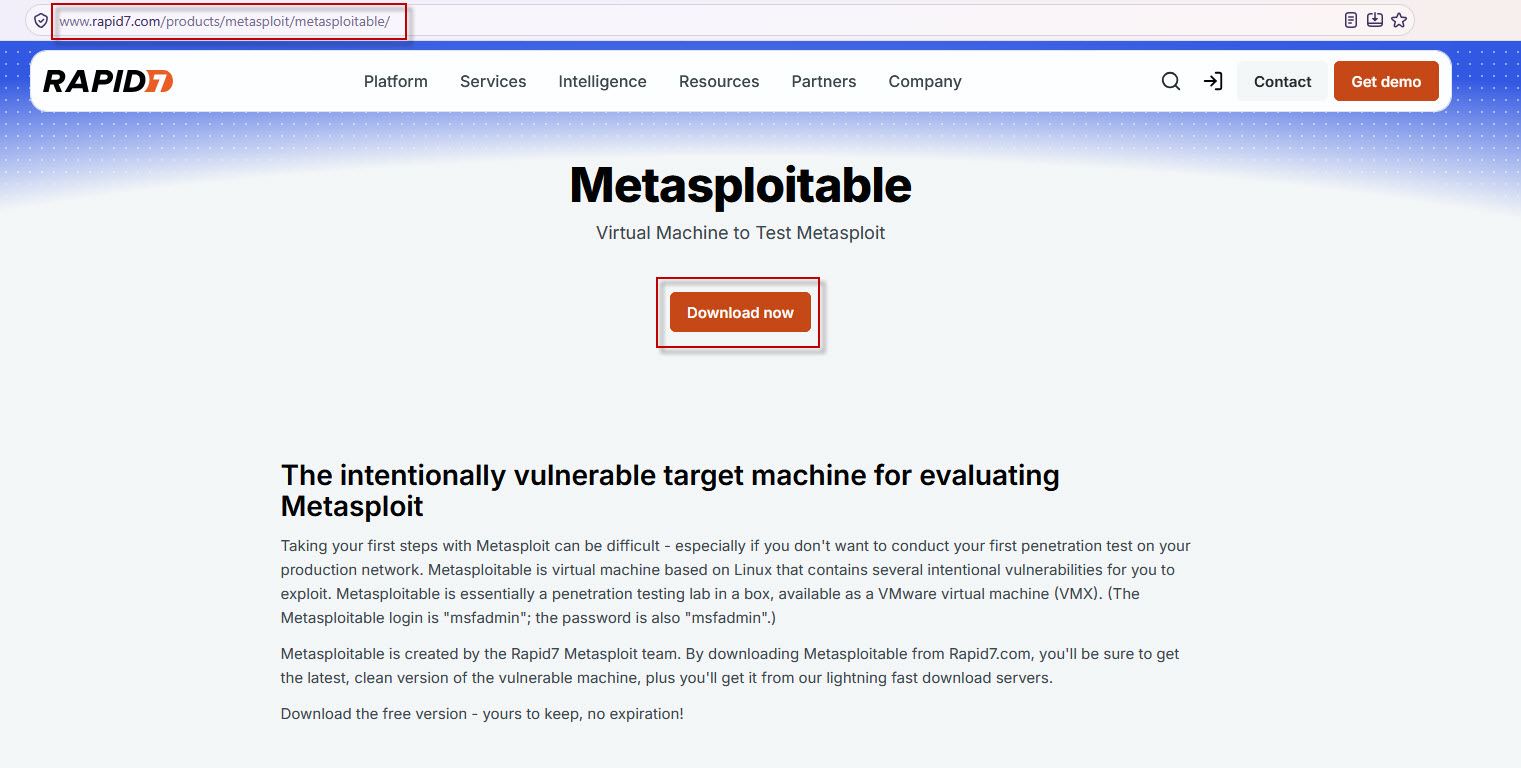The width and height of the screenshot is (1521, 768).
Task: Open the Company menu
Action: [x=925, y=82]
